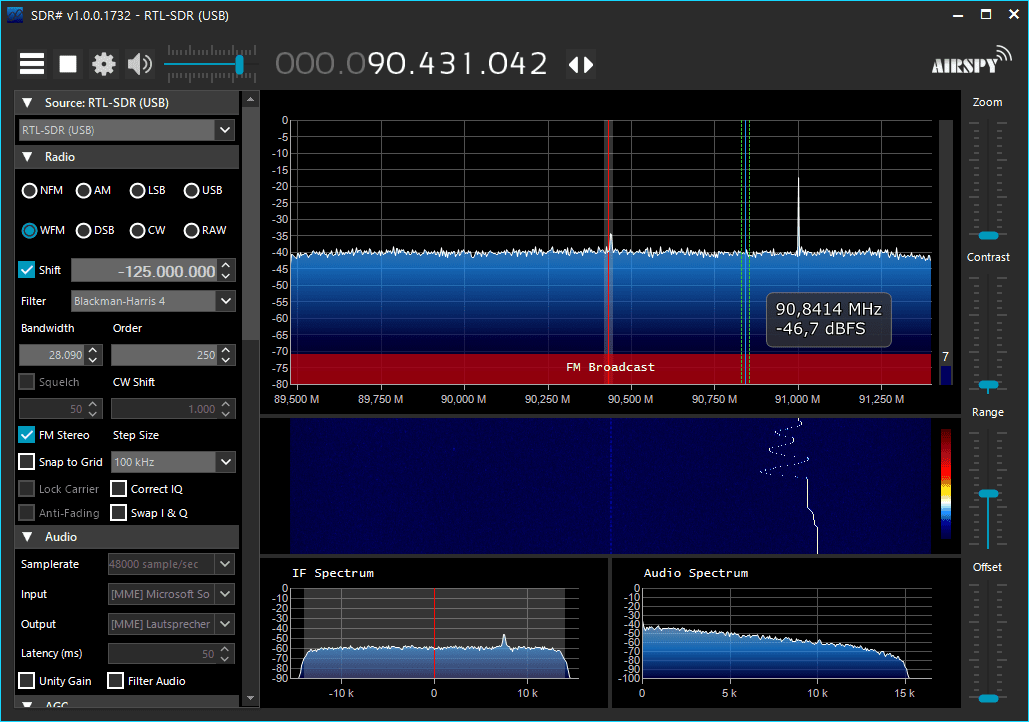
Task: Click the tuning style arrows icon
Action: click(x=581, y=64)
